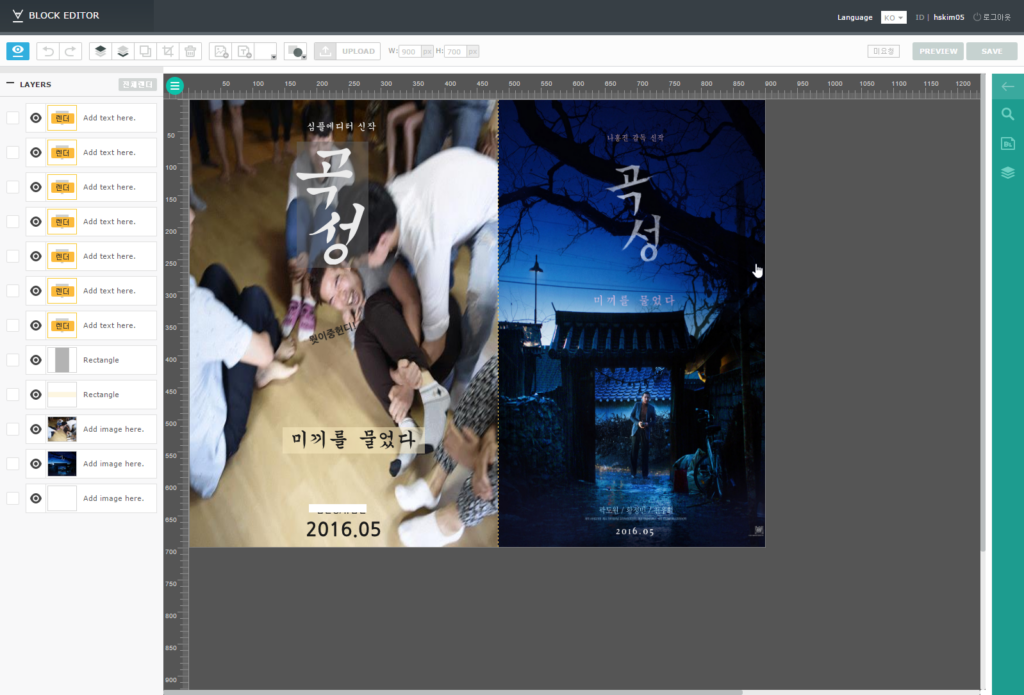Click the crop tool icon
The width and height of the screenshot is (1024, 695).
pyautogui.click(x=168, y=51)
